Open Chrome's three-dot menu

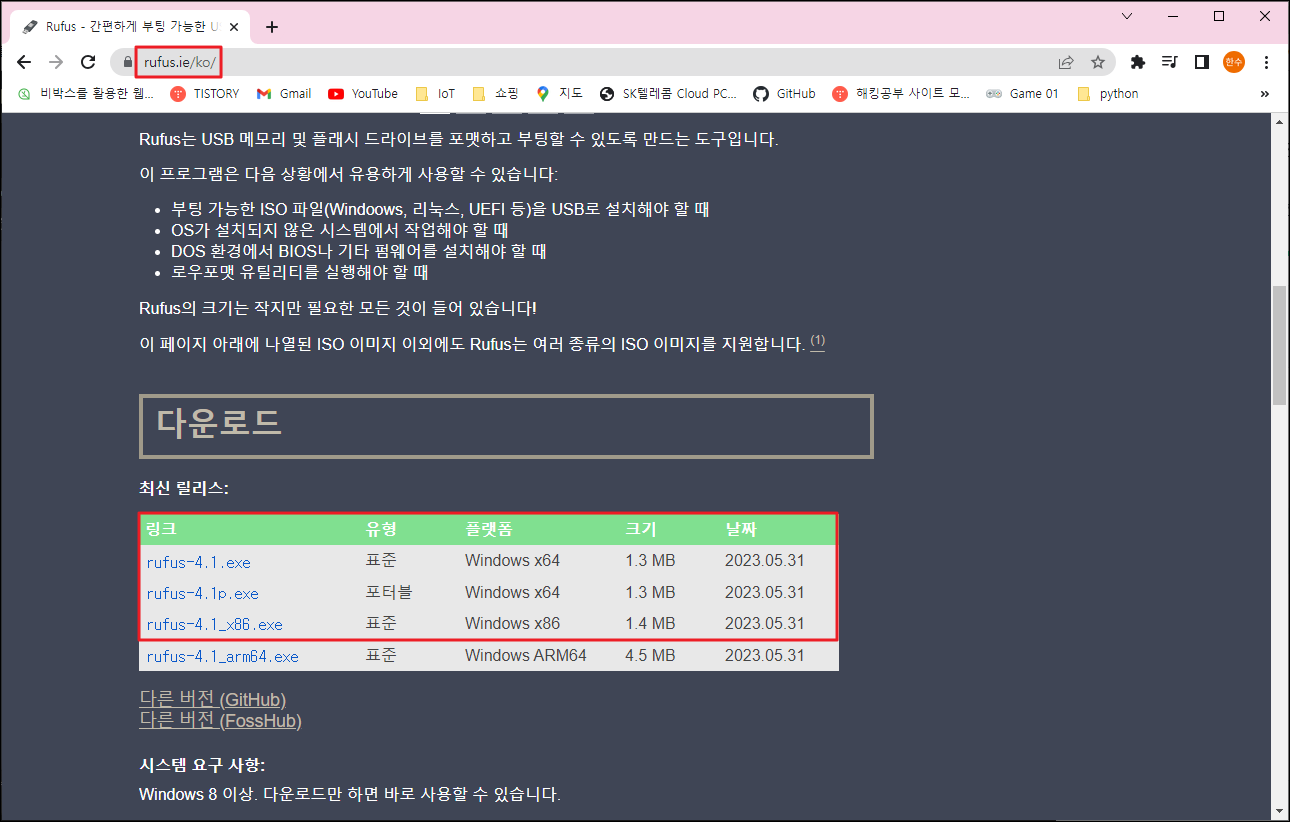pos(1267,62)
